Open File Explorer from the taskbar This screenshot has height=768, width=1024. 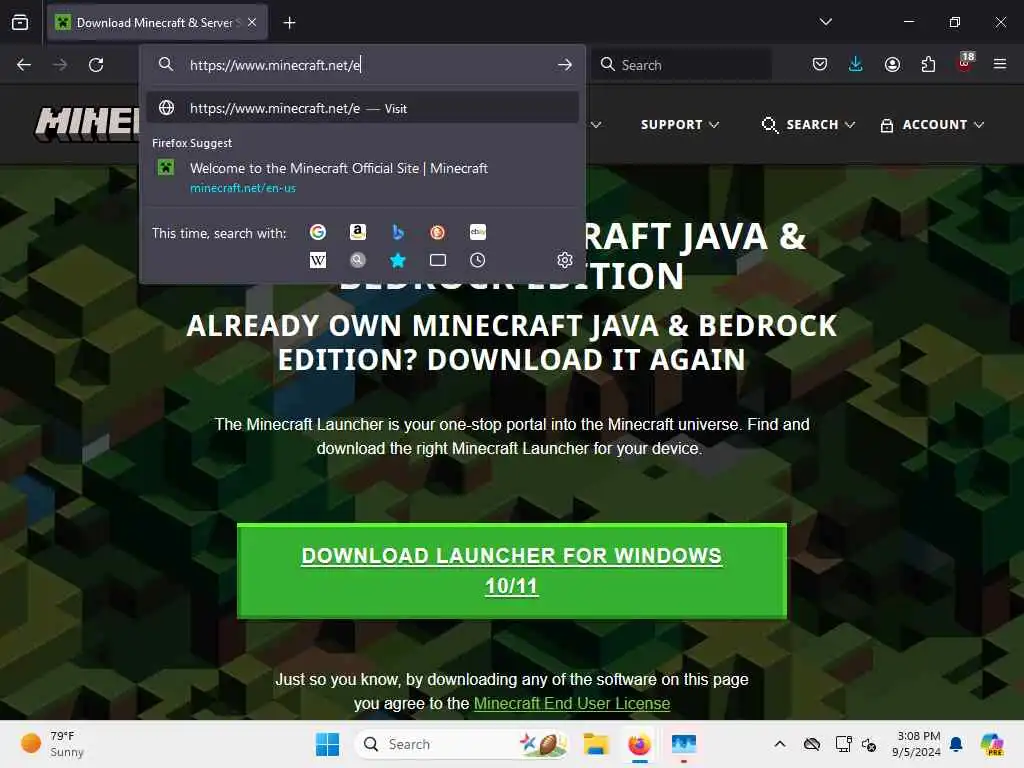click(x=596, y=744)
